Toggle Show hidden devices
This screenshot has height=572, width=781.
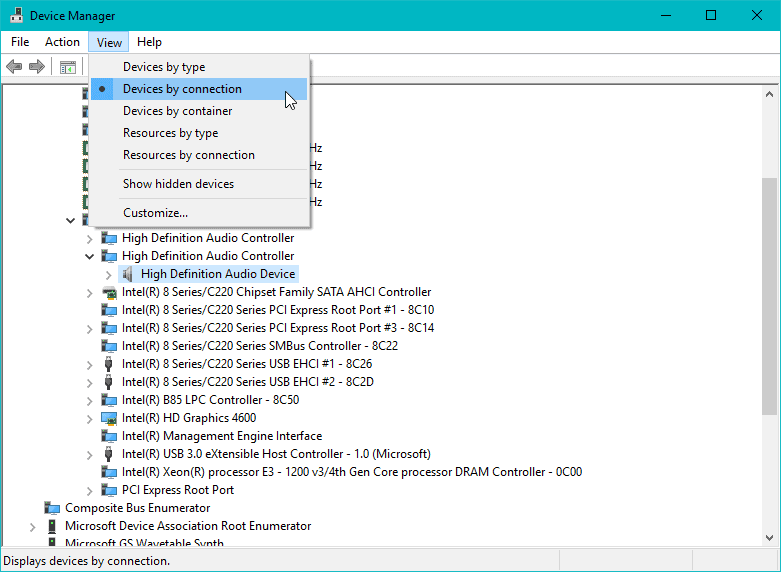tap(199, 184)
